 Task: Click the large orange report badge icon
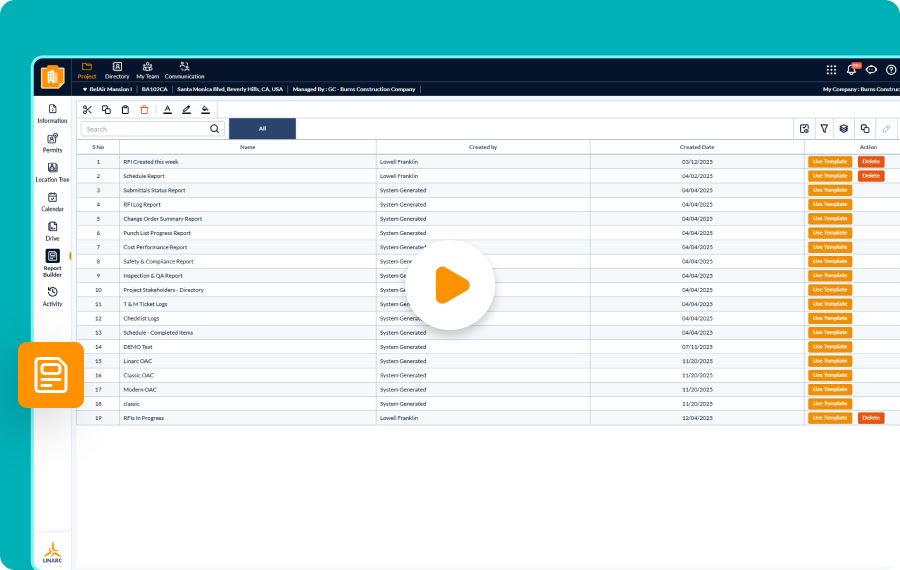[51, 375]
